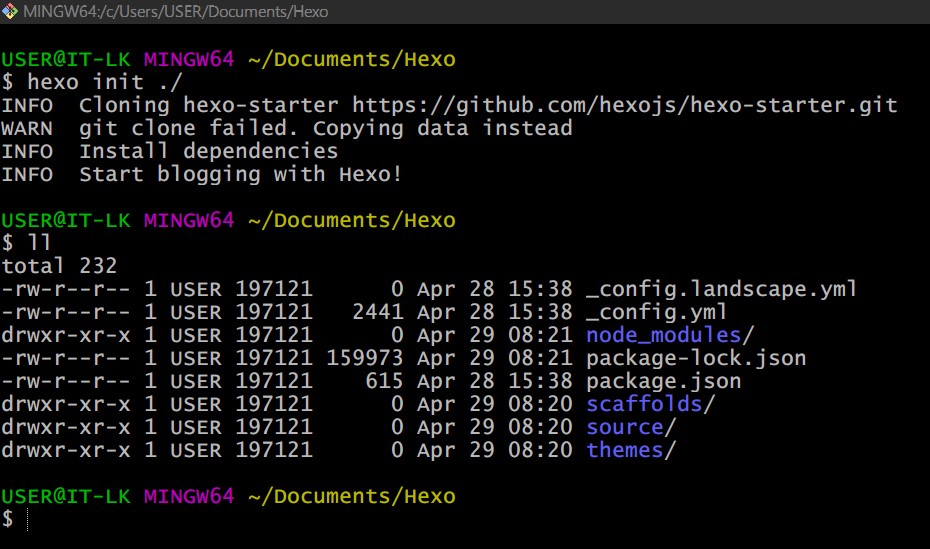Select the package.json file name
930x549 pixels.
point(663,381)
